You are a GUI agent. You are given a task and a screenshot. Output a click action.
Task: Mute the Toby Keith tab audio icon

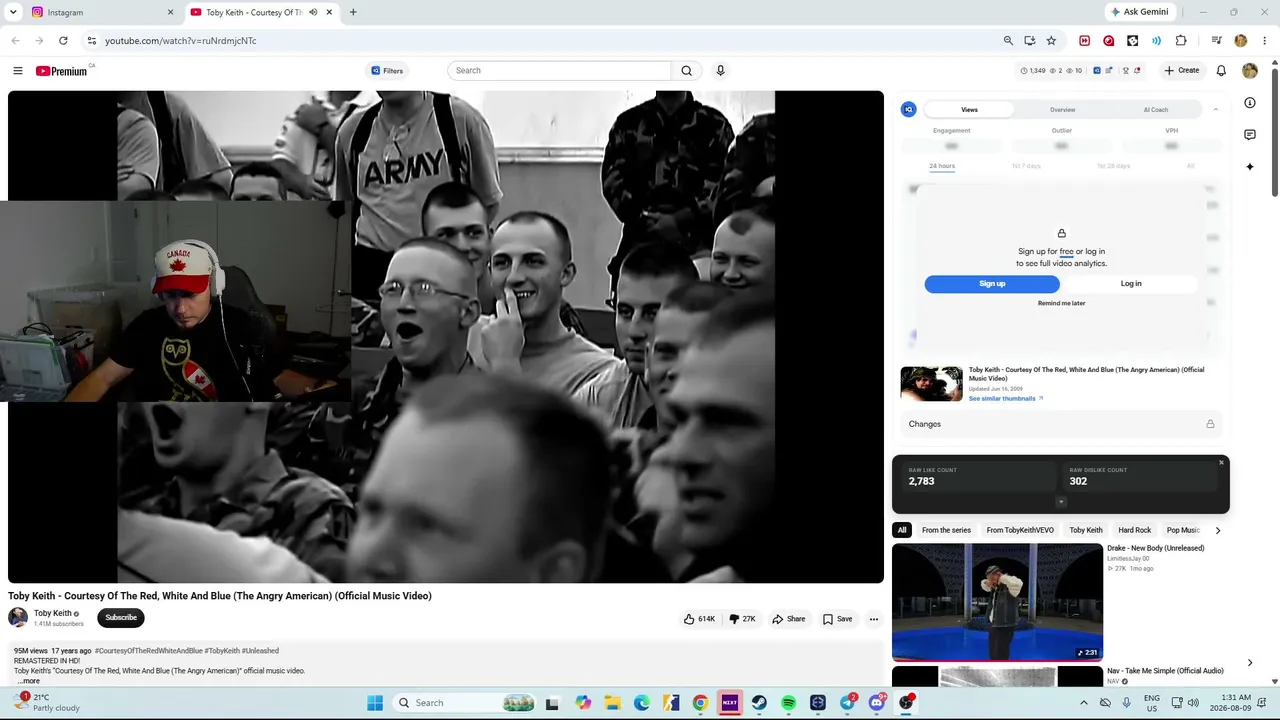pos(313,12)
